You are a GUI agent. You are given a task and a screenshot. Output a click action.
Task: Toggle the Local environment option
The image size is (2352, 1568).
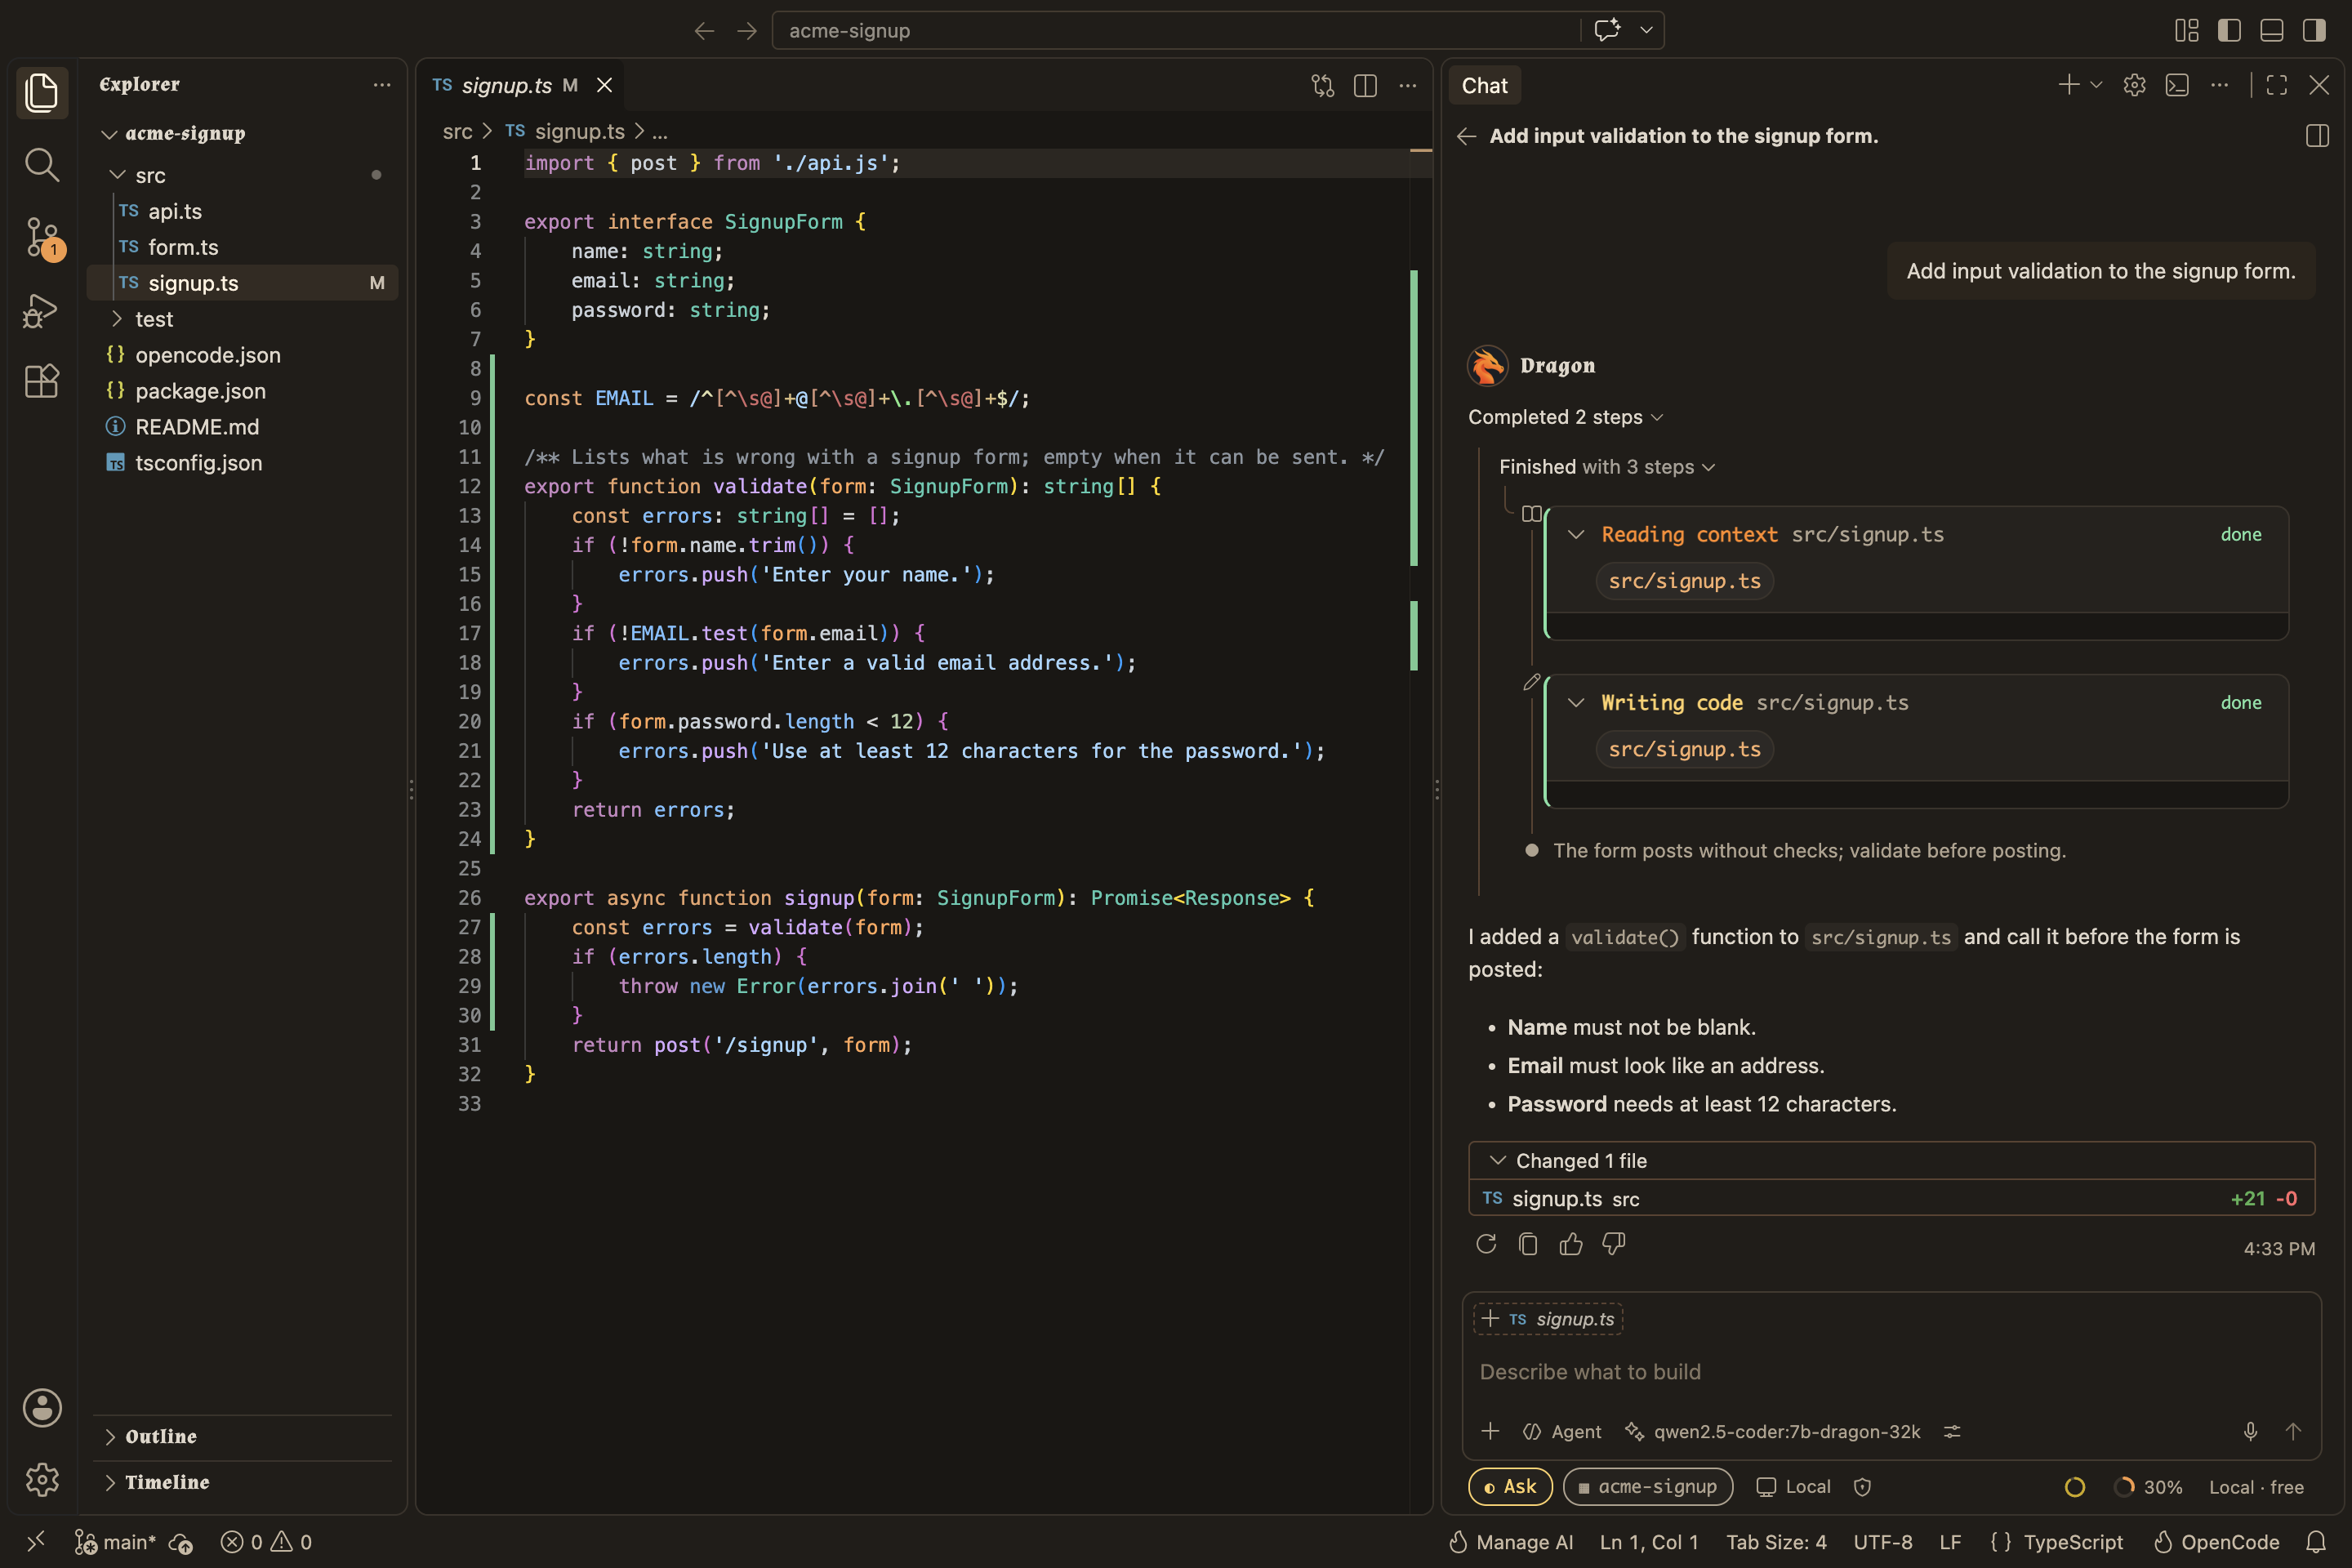click(1794, 1486)
